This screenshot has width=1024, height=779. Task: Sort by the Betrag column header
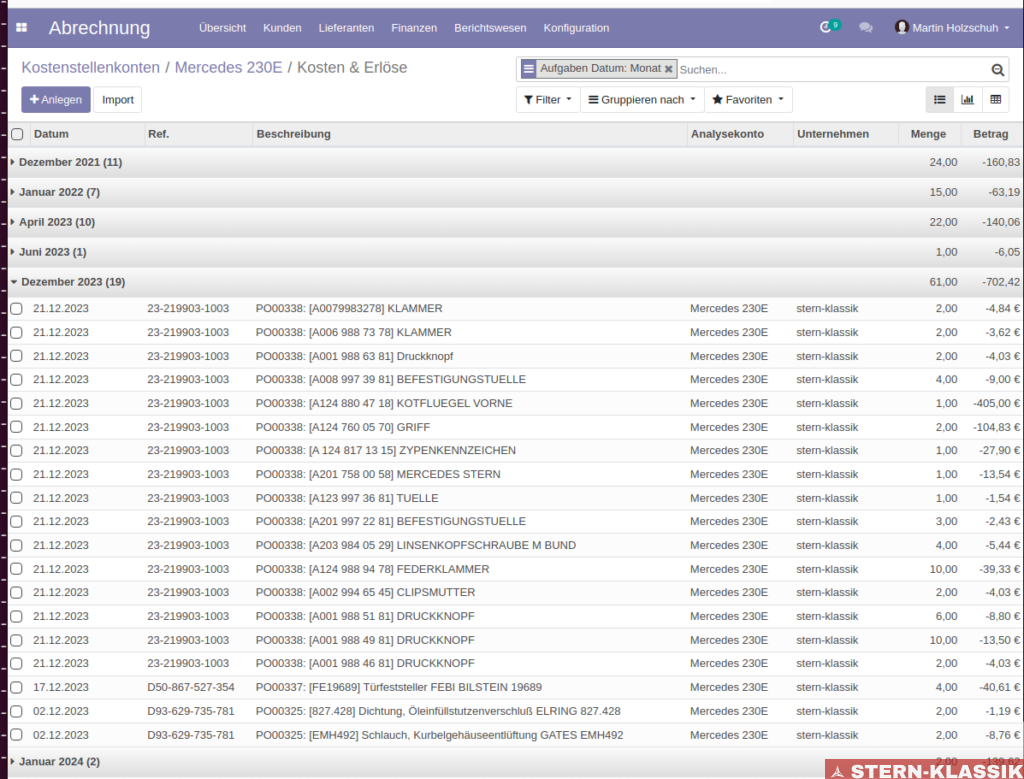991,134
